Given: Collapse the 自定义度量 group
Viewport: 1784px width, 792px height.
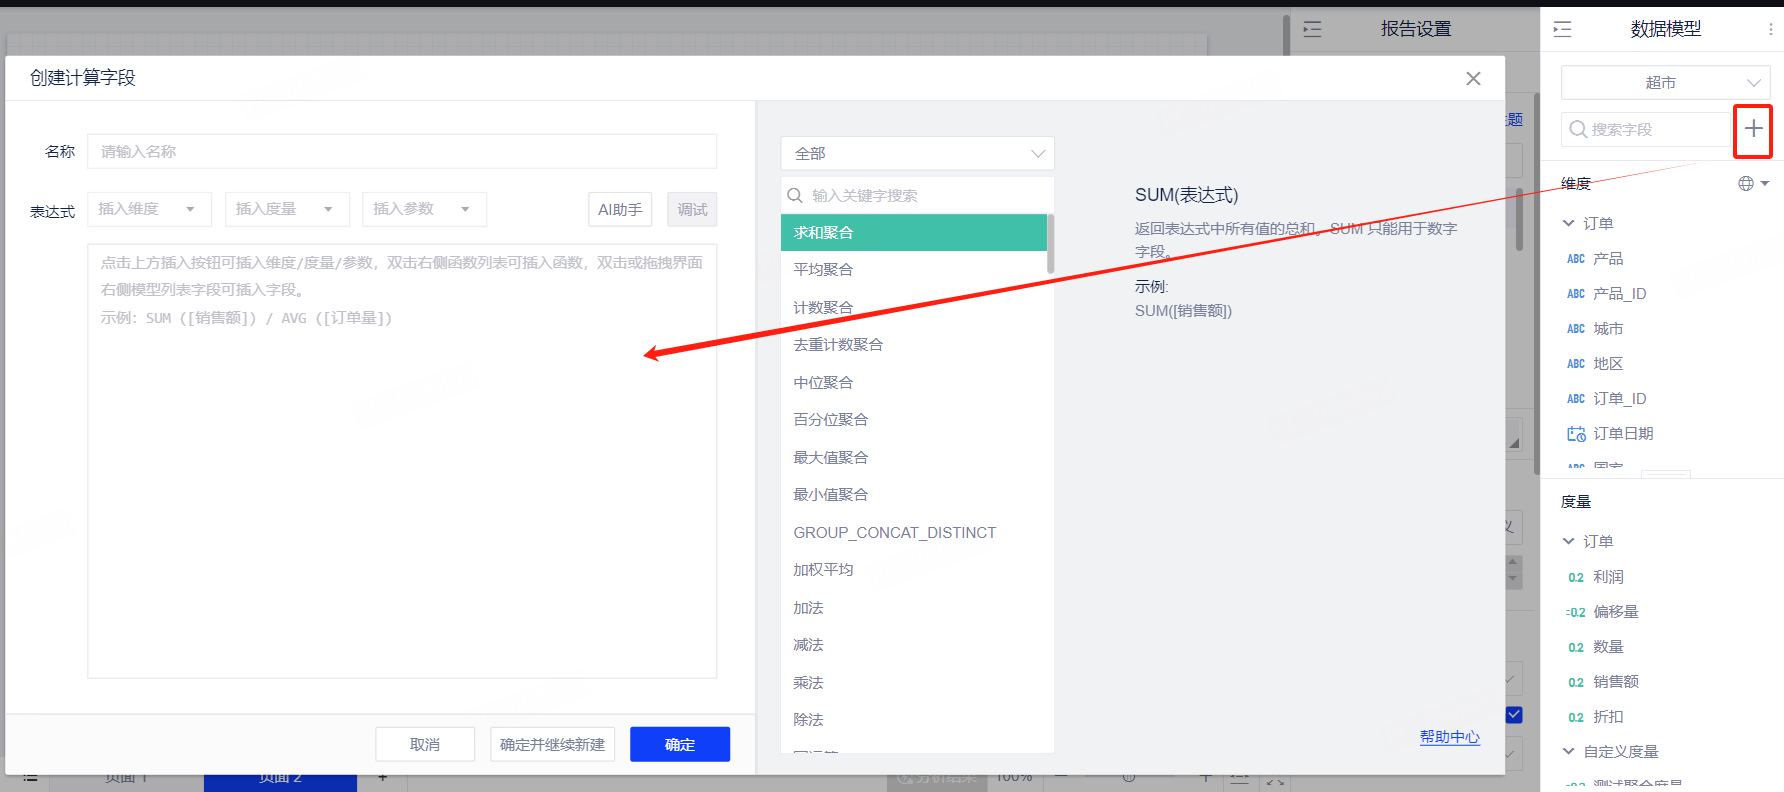Looking at the screenshot, I should (1568, 751).
